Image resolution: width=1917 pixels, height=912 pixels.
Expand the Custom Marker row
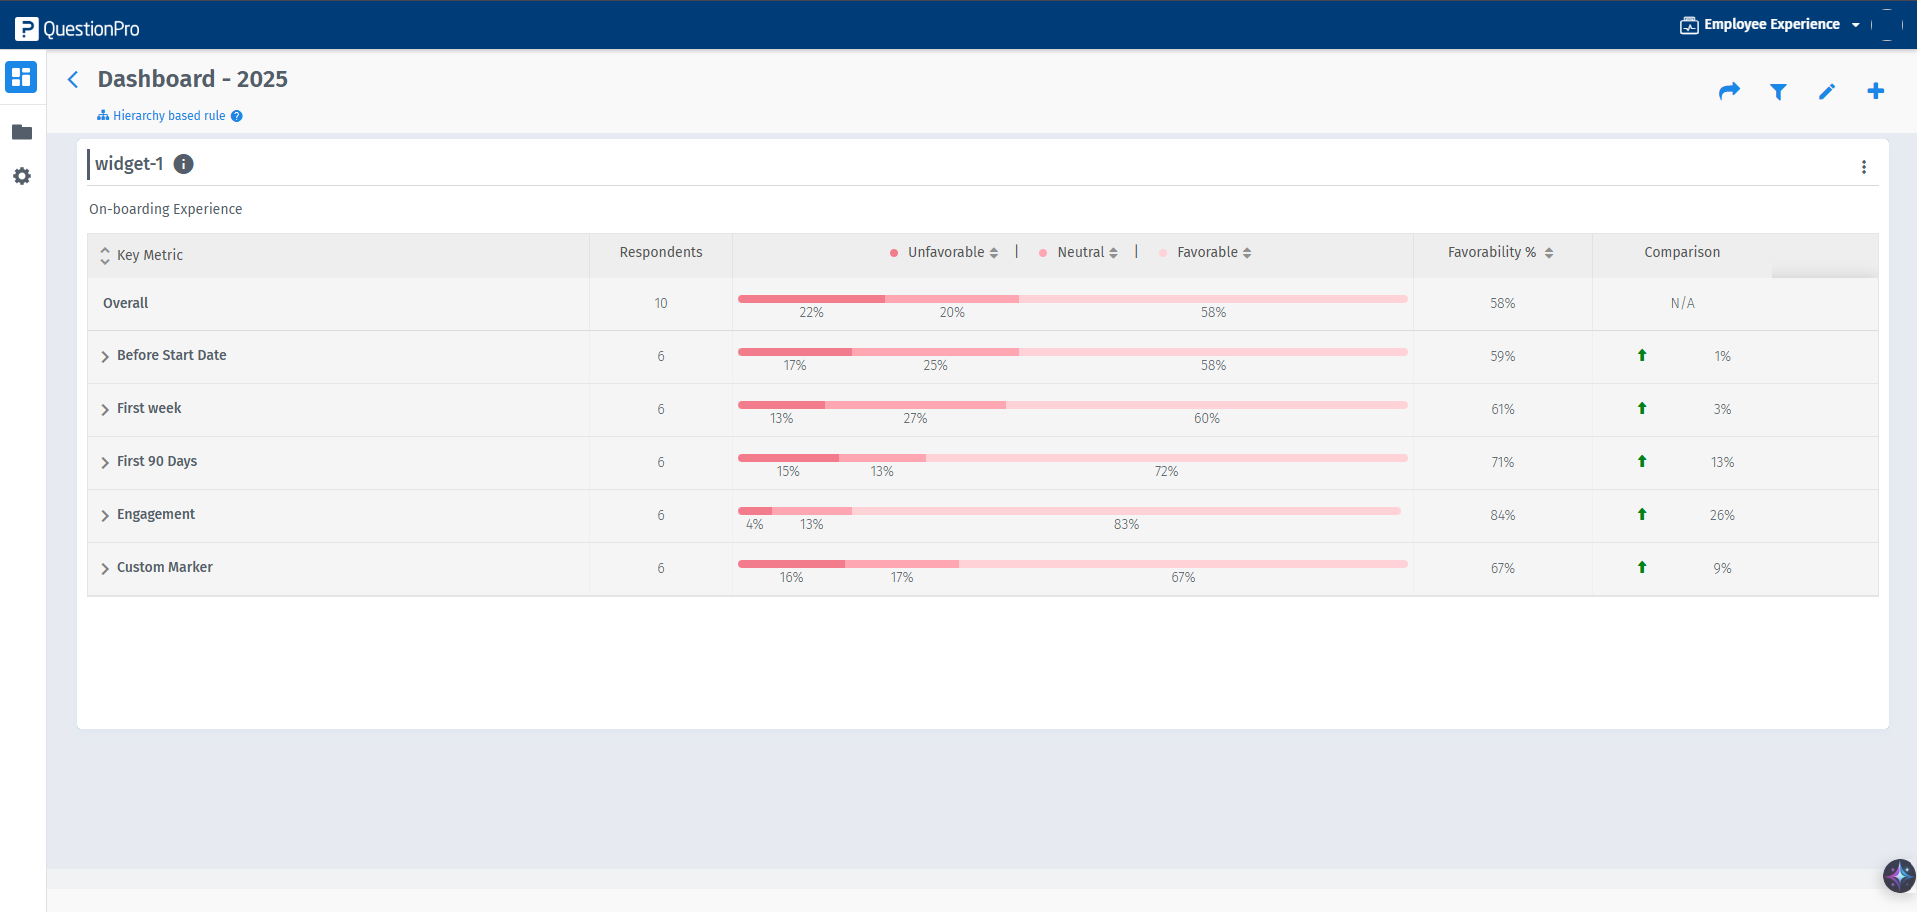pos(105,569)
